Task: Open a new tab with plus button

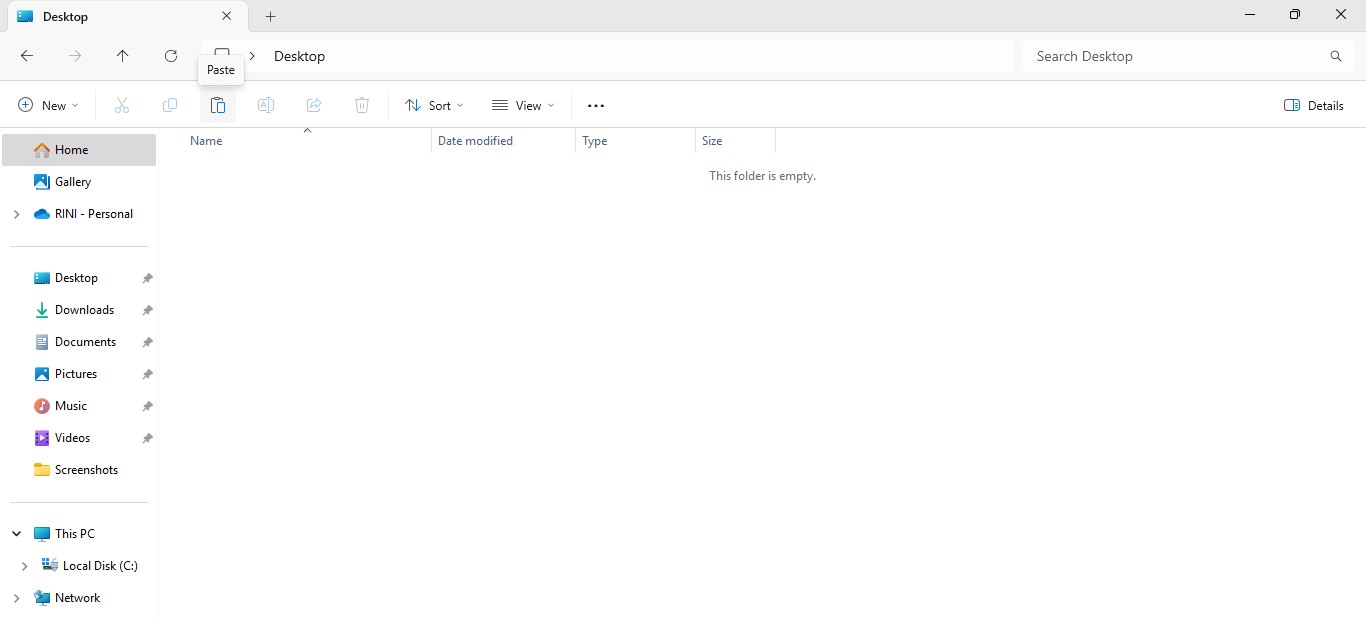Action: (270, 16)
